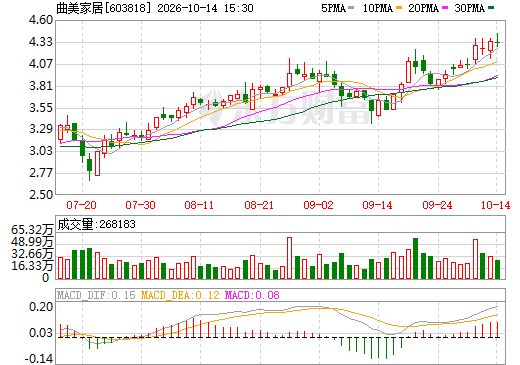Select the 09-02 date axis label
The image size is (520, 365).
click(318, 205)
